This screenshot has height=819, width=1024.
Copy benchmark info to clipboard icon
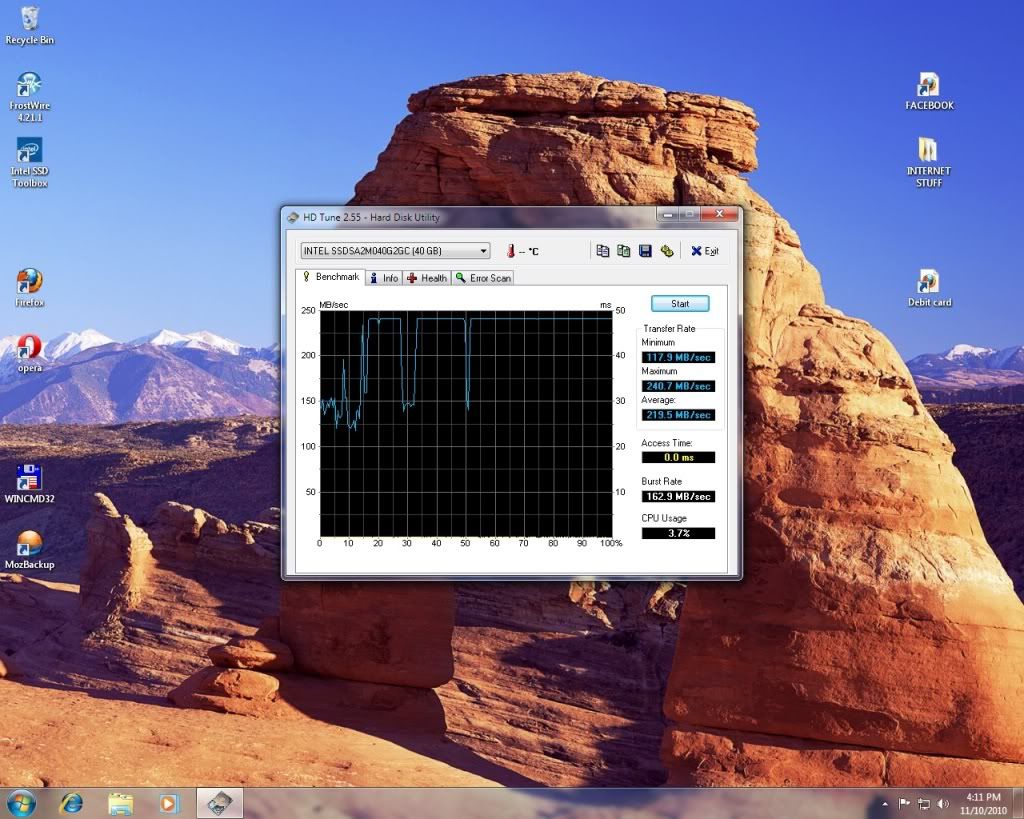[602, 251]
